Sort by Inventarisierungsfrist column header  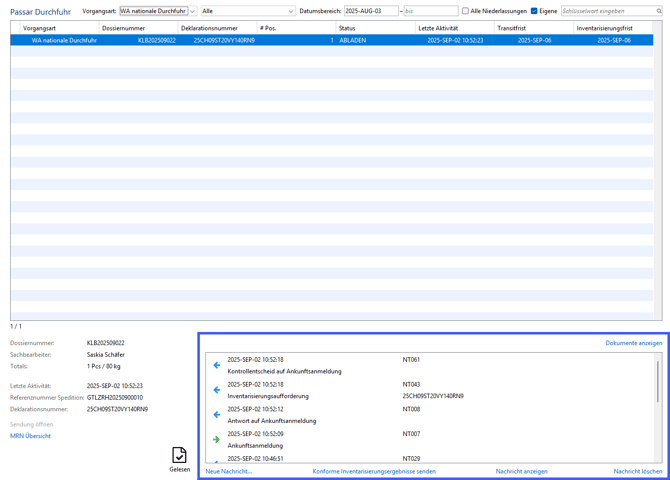[x=604, y=28]
